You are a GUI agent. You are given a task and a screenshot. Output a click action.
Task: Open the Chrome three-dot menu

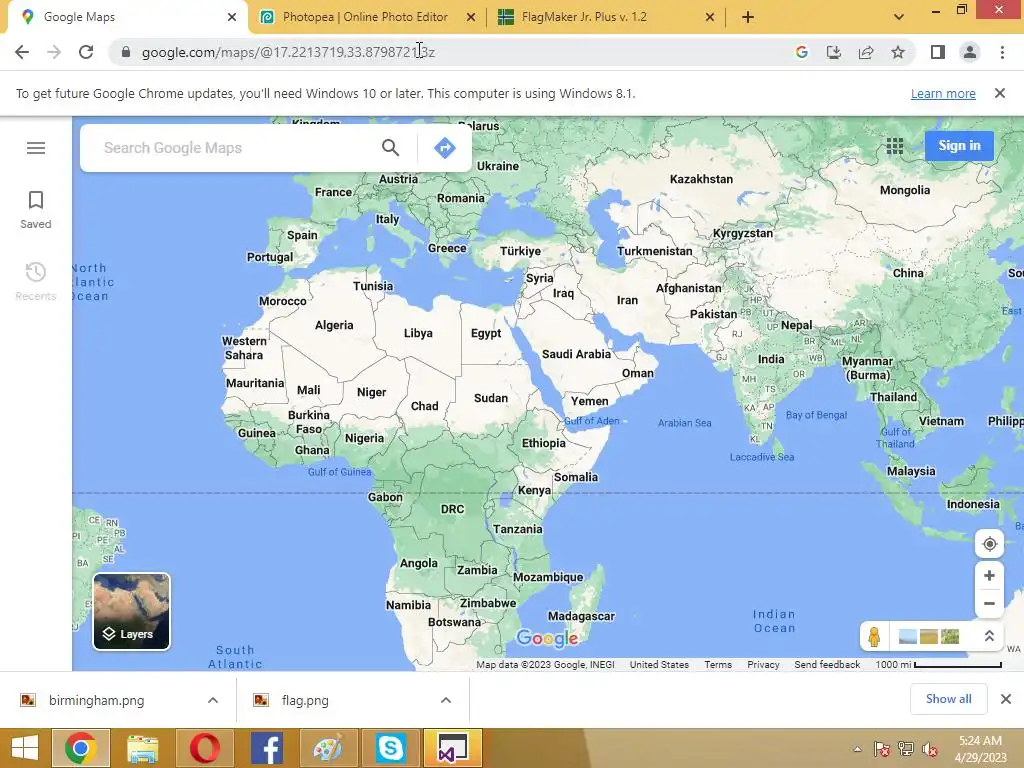point(1002,52)
